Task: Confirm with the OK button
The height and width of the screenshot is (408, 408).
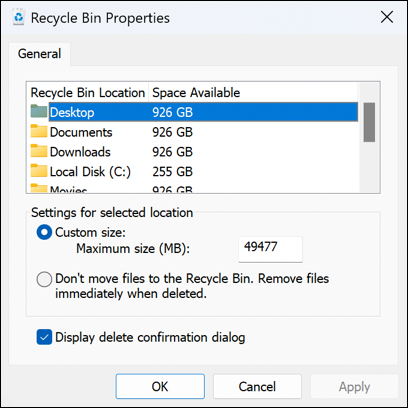Action: click(160, 386)
